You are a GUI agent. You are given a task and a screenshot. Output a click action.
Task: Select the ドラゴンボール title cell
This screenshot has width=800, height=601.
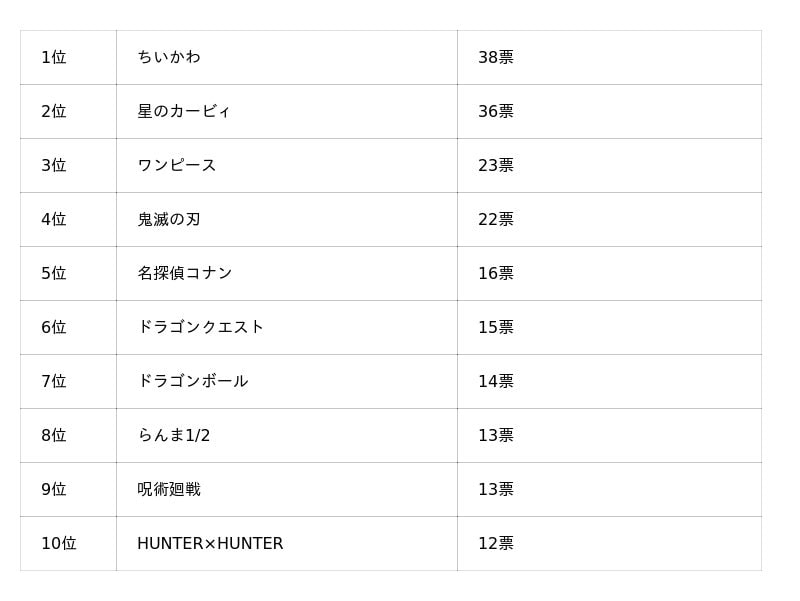193,382
